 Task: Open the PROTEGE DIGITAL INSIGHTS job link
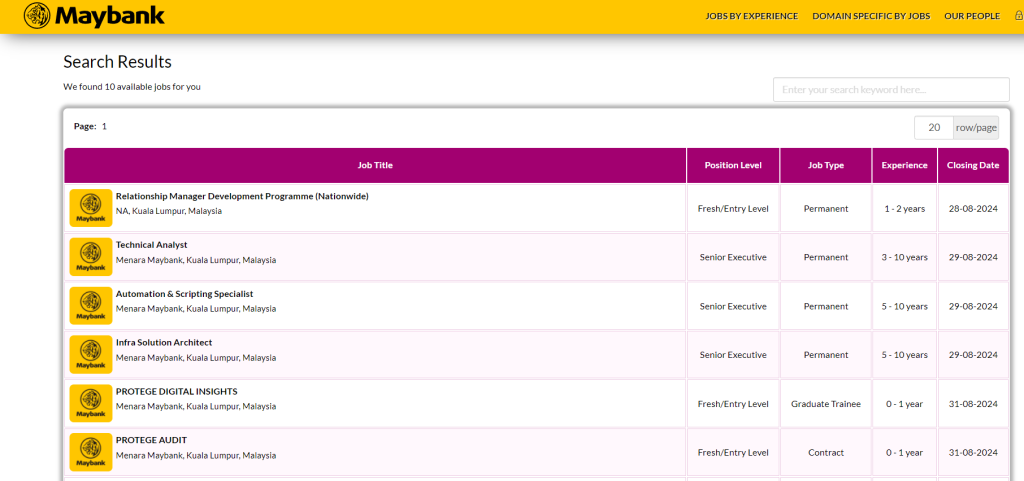point(176,392)
